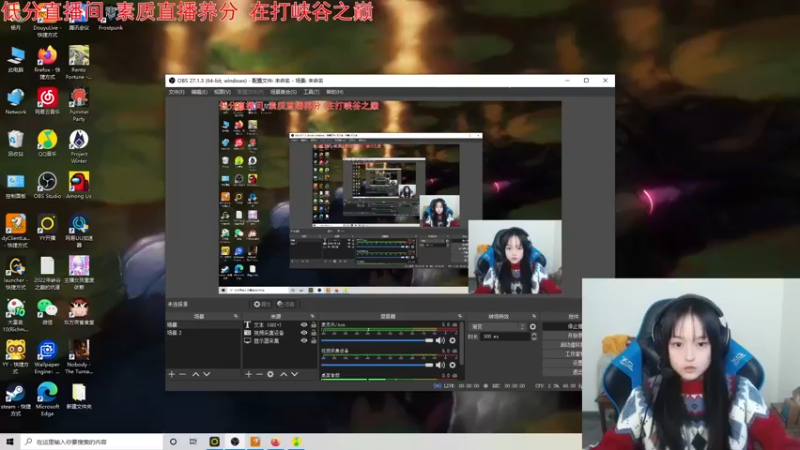Open Wallpaper Engine desktop shortcut

click(x=47, y=357)
